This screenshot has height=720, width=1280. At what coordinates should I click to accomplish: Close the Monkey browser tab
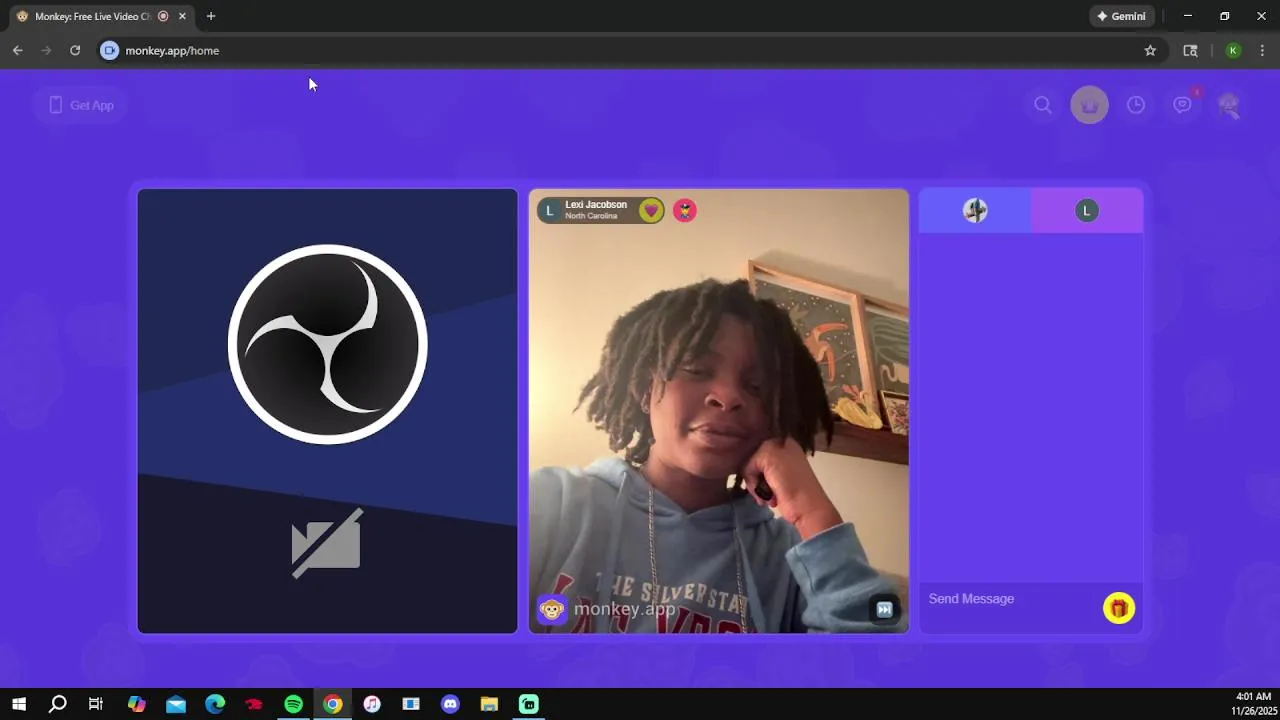tap(182, 16)
